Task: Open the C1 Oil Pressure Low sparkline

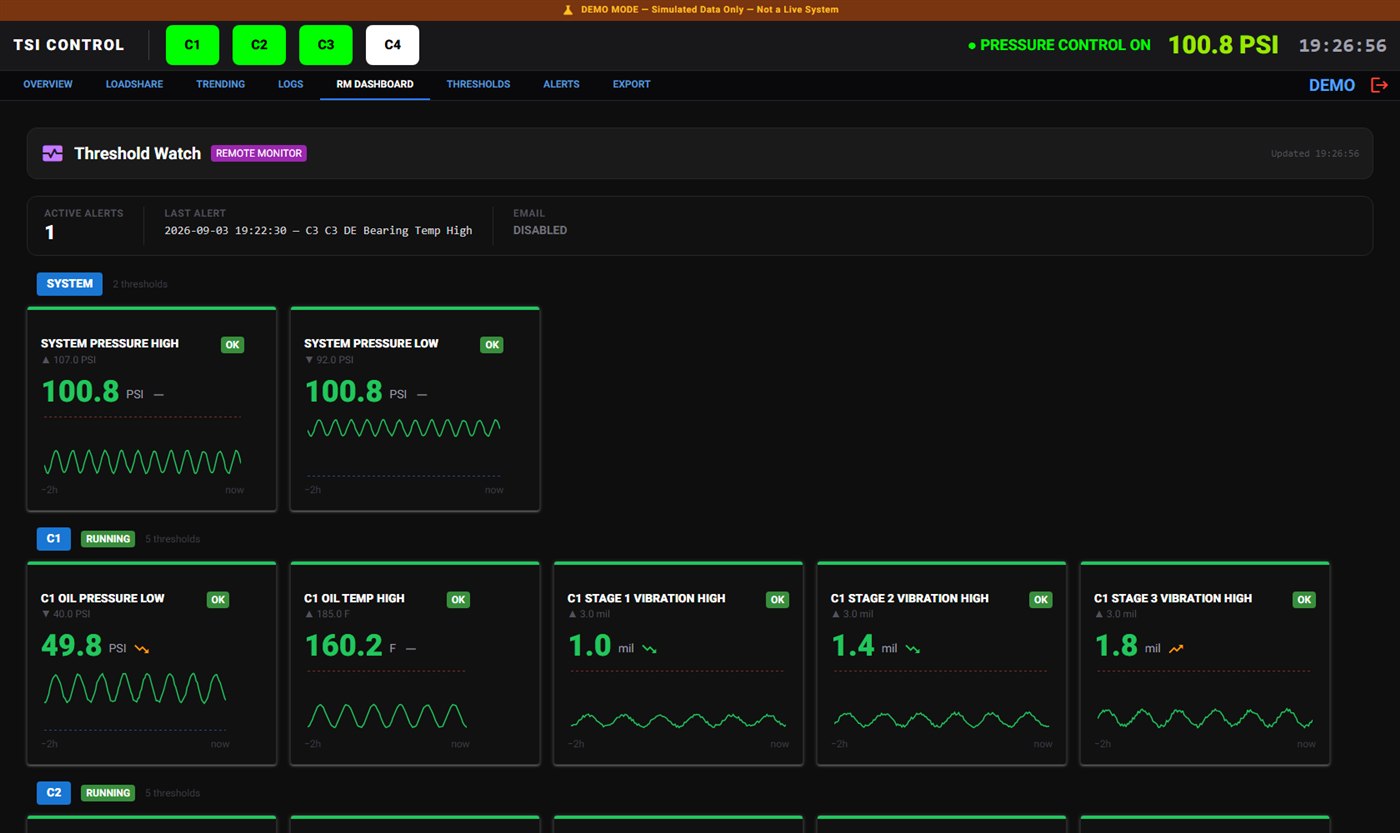Action: 135,702
